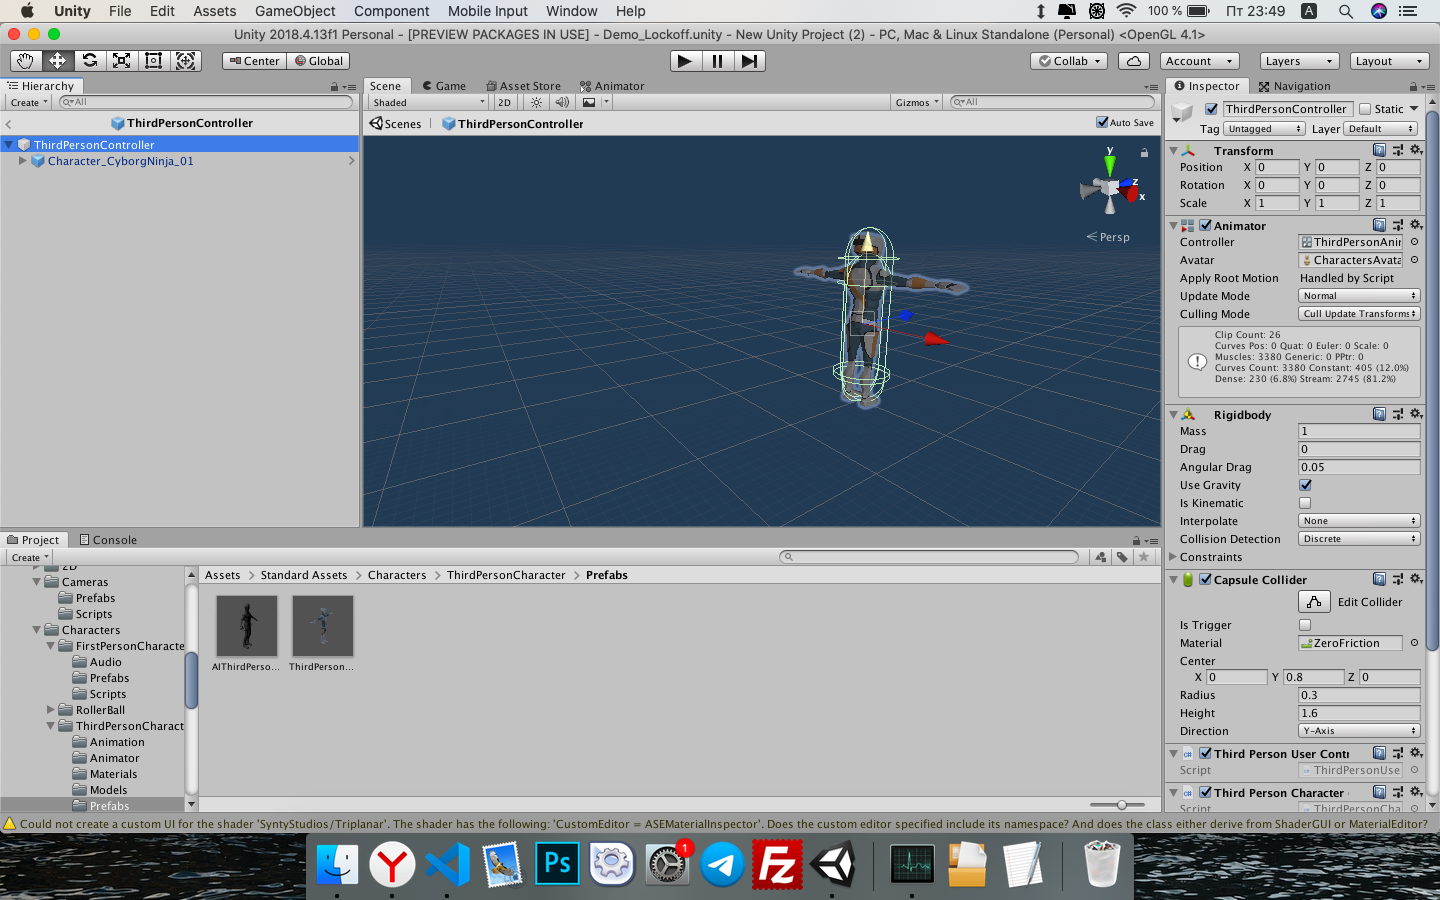
Task: Open the GameObject menu
Action: click(x=295, y=11)
